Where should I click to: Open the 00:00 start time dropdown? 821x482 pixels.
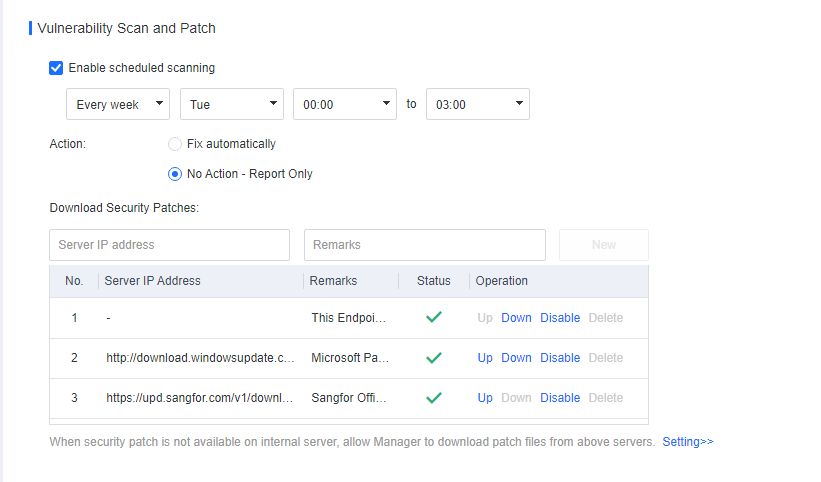pos(345,104)
